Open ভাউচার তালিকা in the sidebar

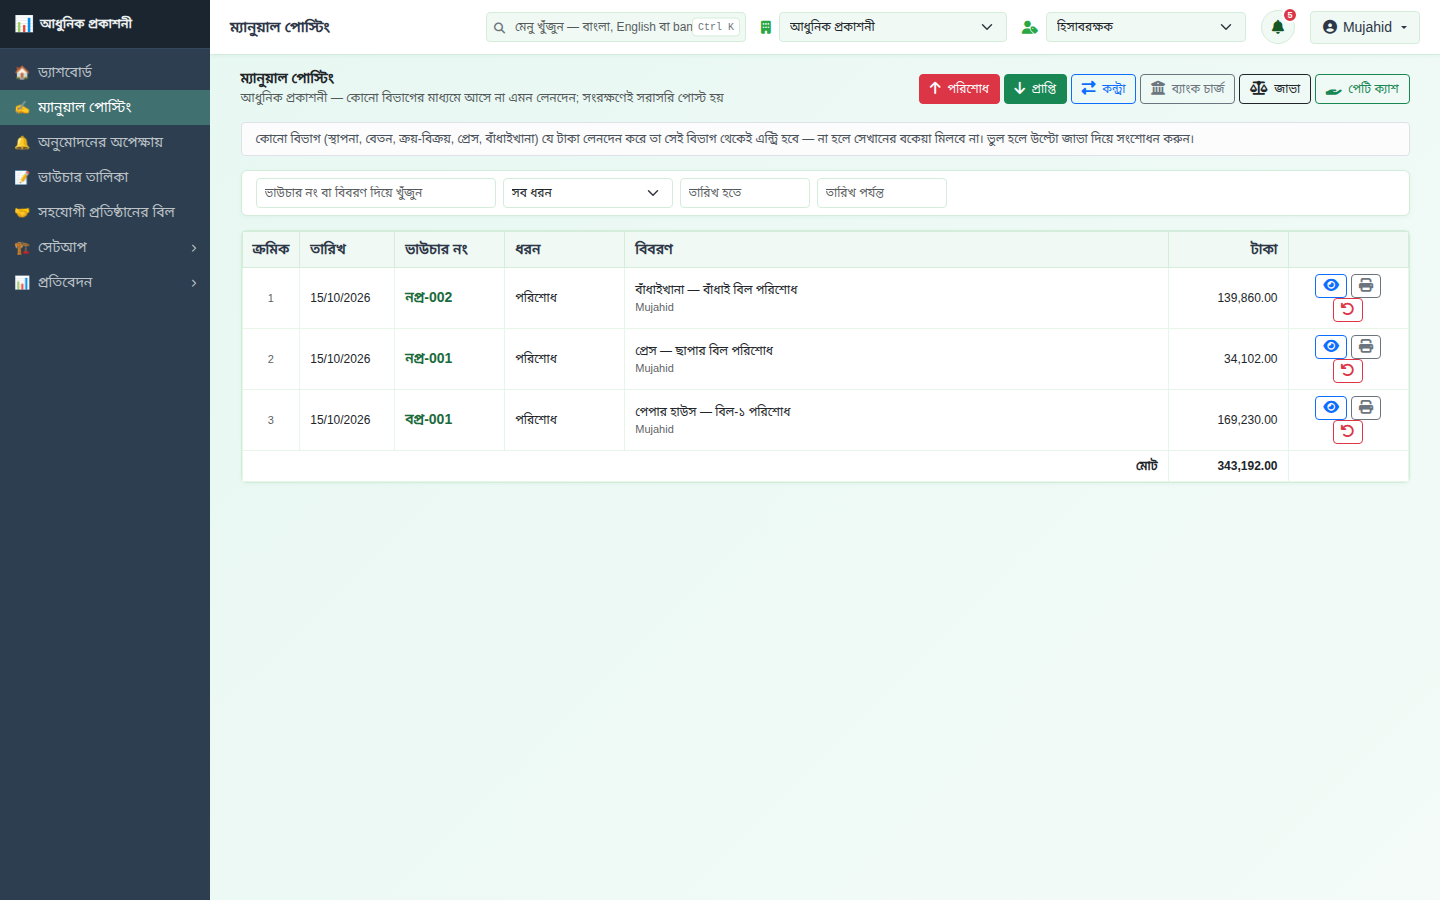click(105, 177)
